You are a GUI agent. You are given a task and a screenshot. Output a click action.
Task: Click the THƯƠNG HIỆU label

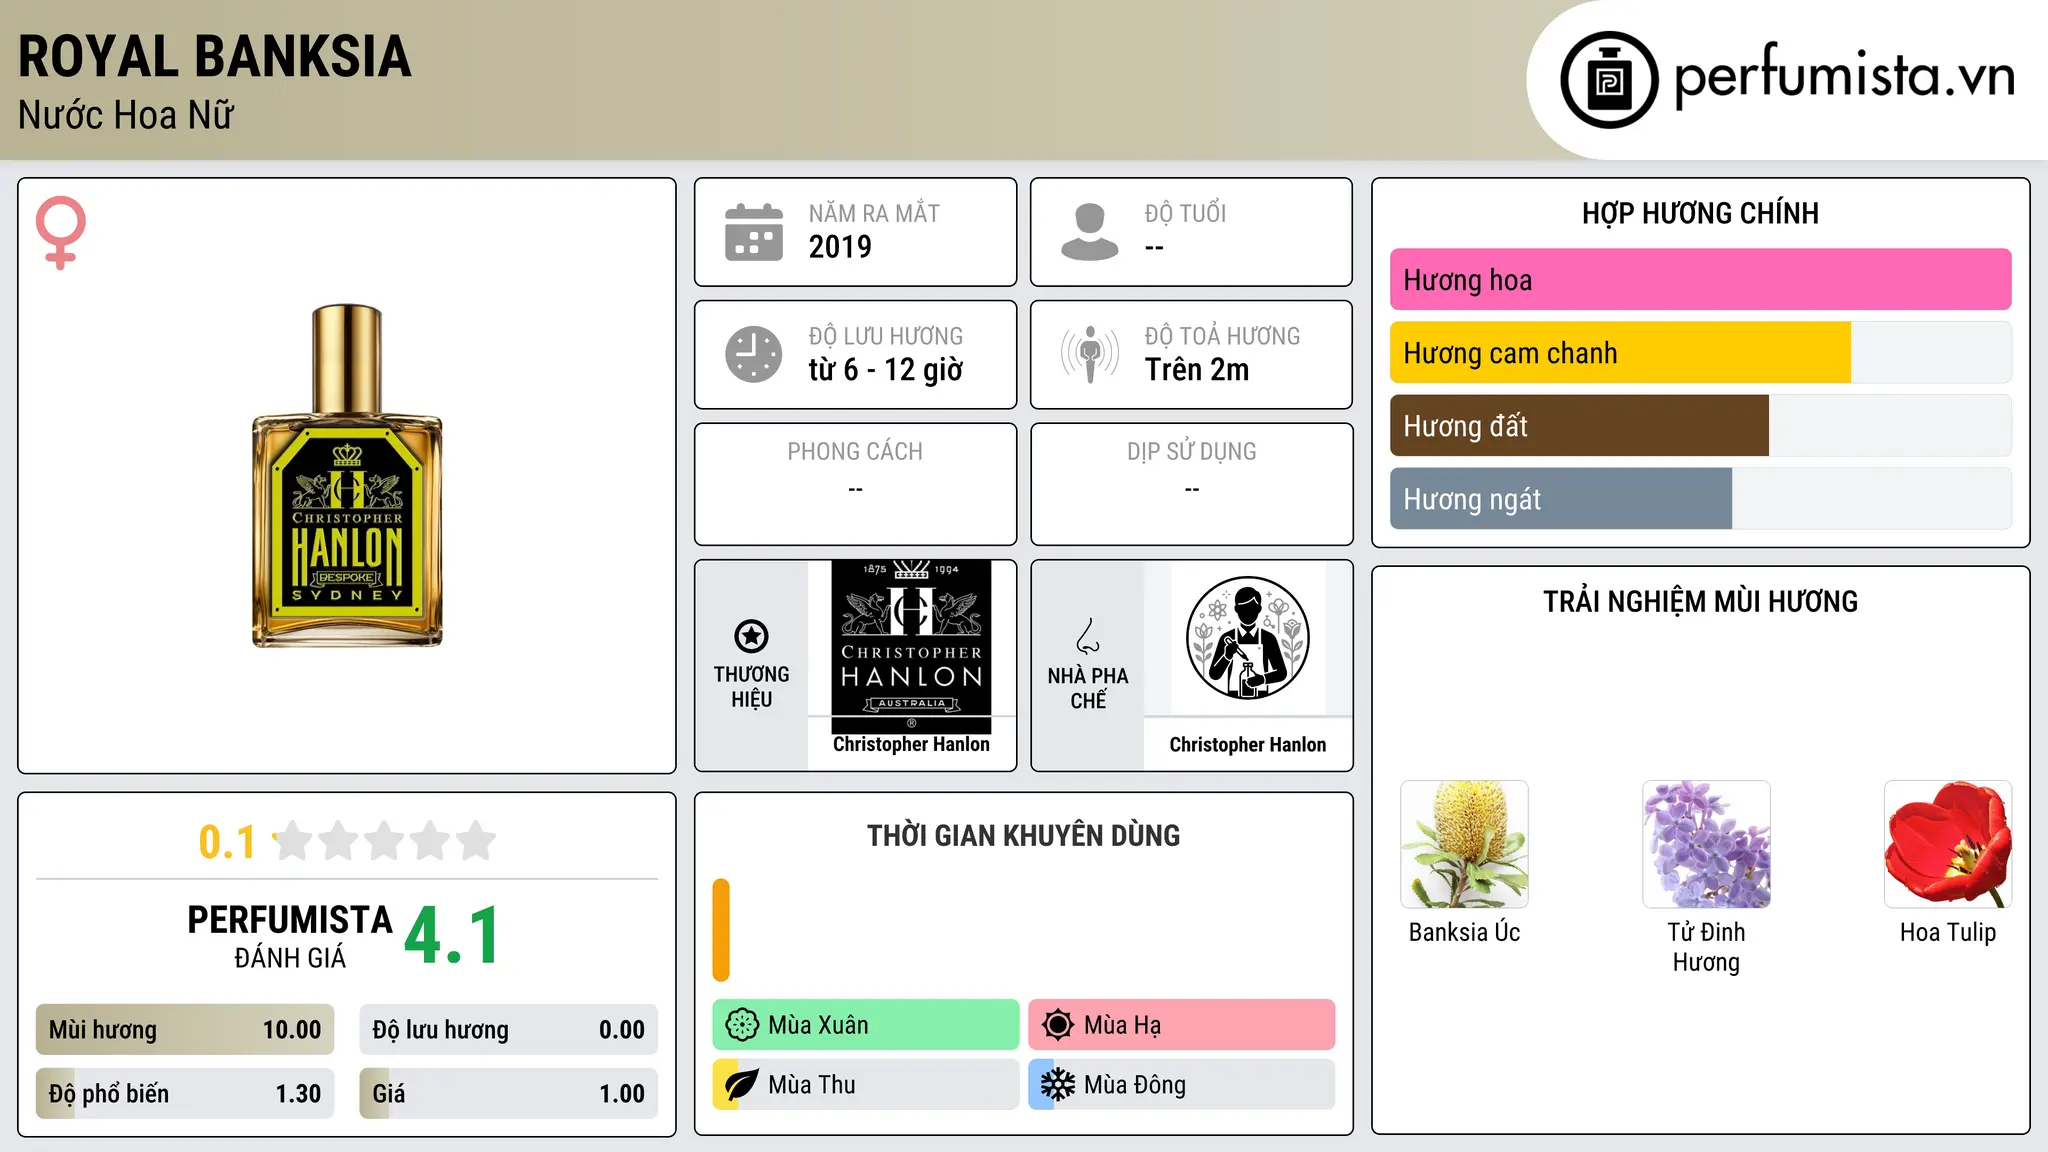point(751,687)
